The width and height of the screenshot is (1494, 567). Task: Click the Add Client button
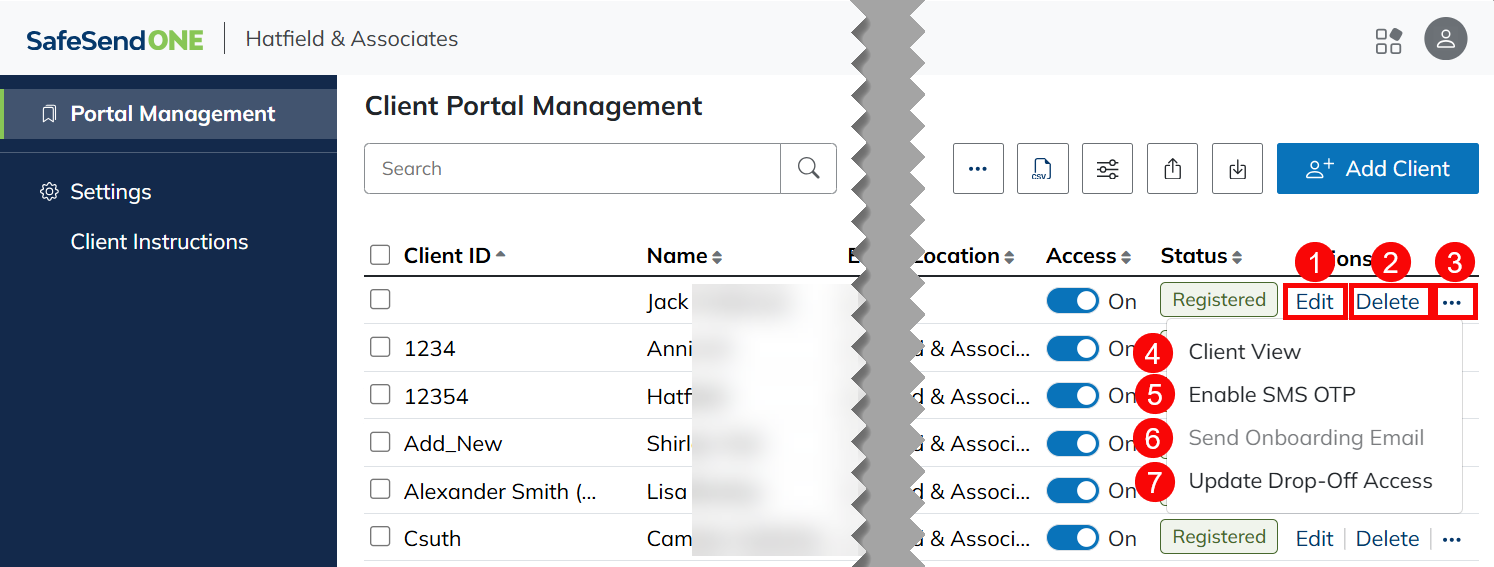point(1377,168)
